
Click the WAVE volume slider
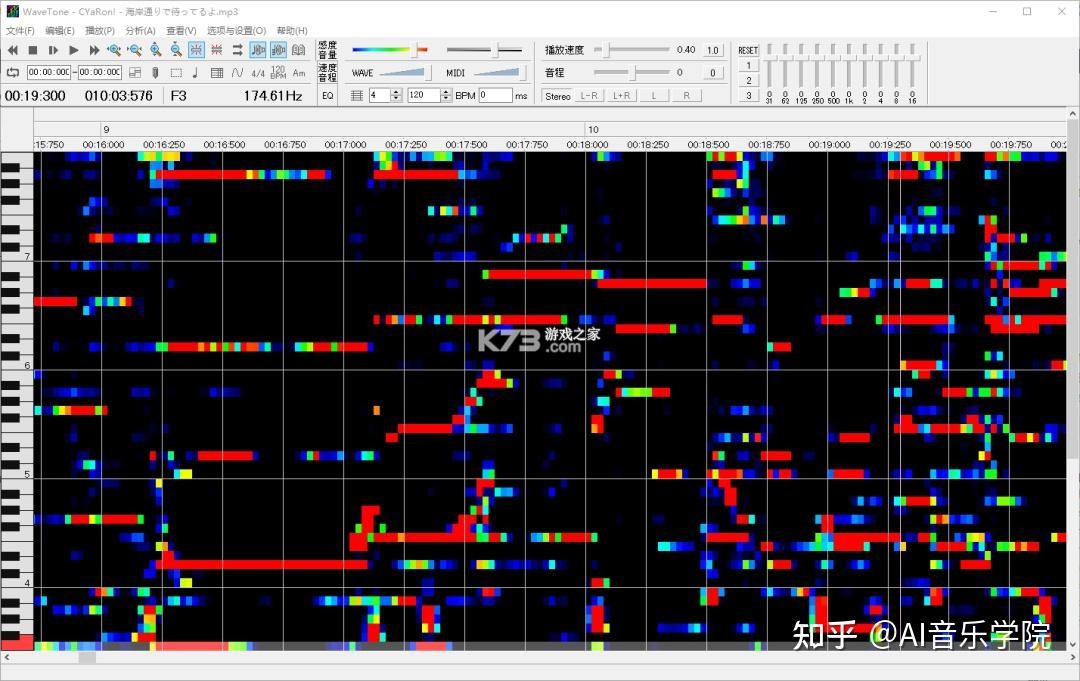click(404, 72)
